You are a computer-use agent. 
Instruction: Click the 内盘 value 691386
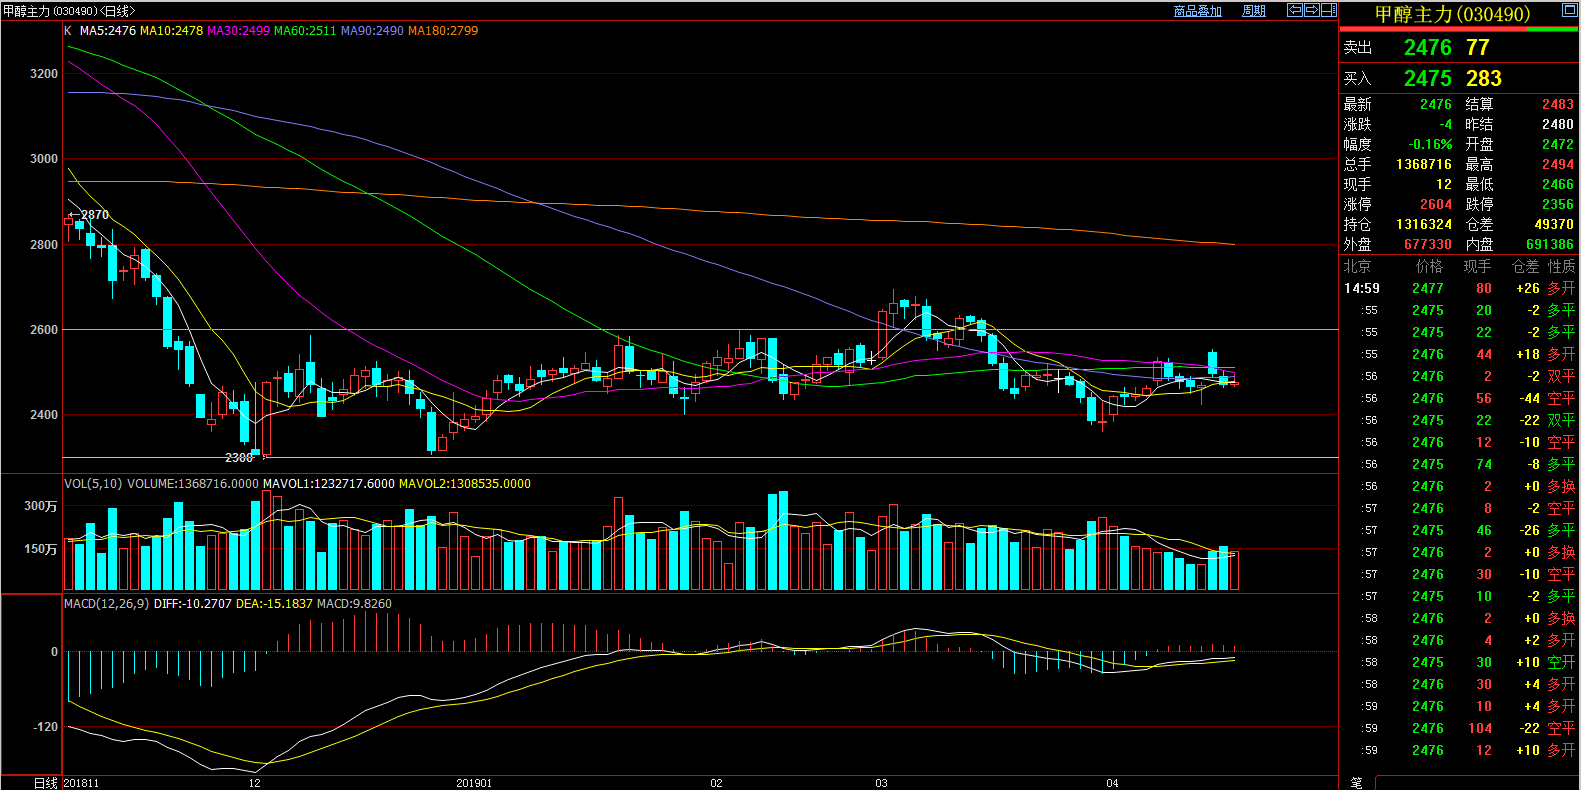point(1550,244)
